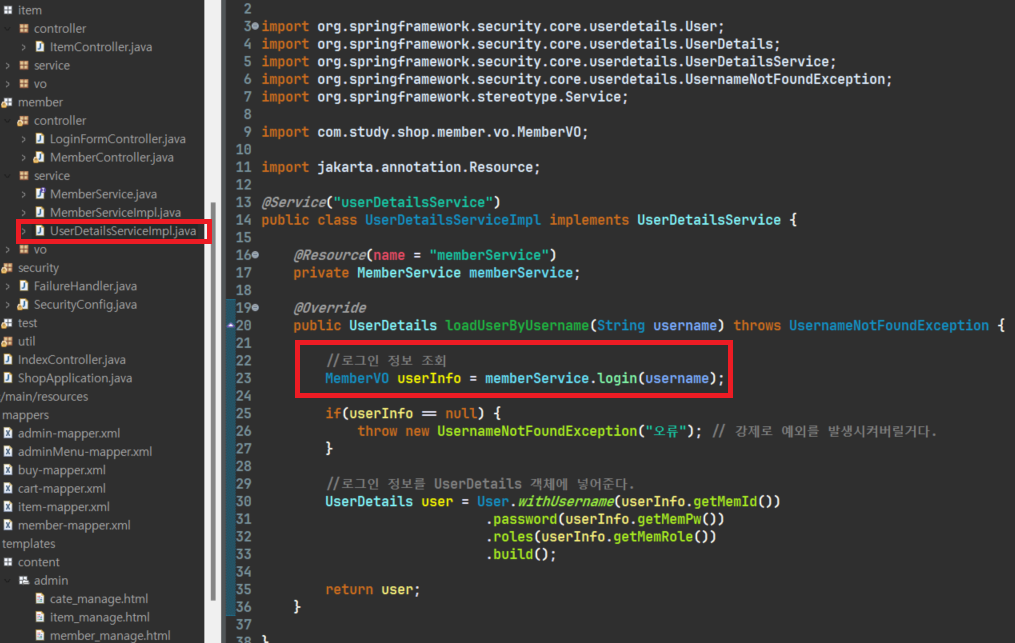Click the cate_manage.html file icon
Screen dimensions: 1015x643
(x=39, y=599)
